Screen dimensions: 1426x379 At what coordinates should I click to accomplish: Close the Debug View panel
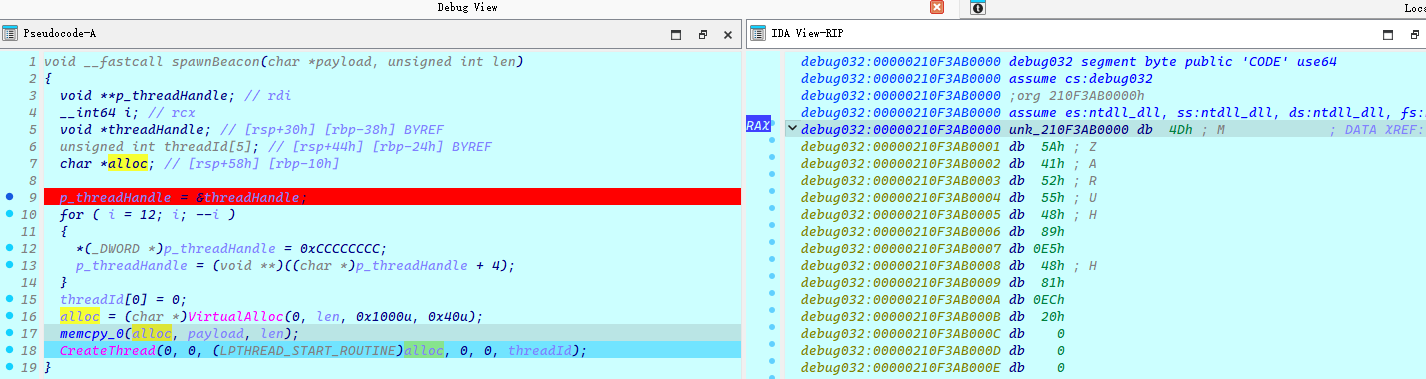click(x=937, y=8)
